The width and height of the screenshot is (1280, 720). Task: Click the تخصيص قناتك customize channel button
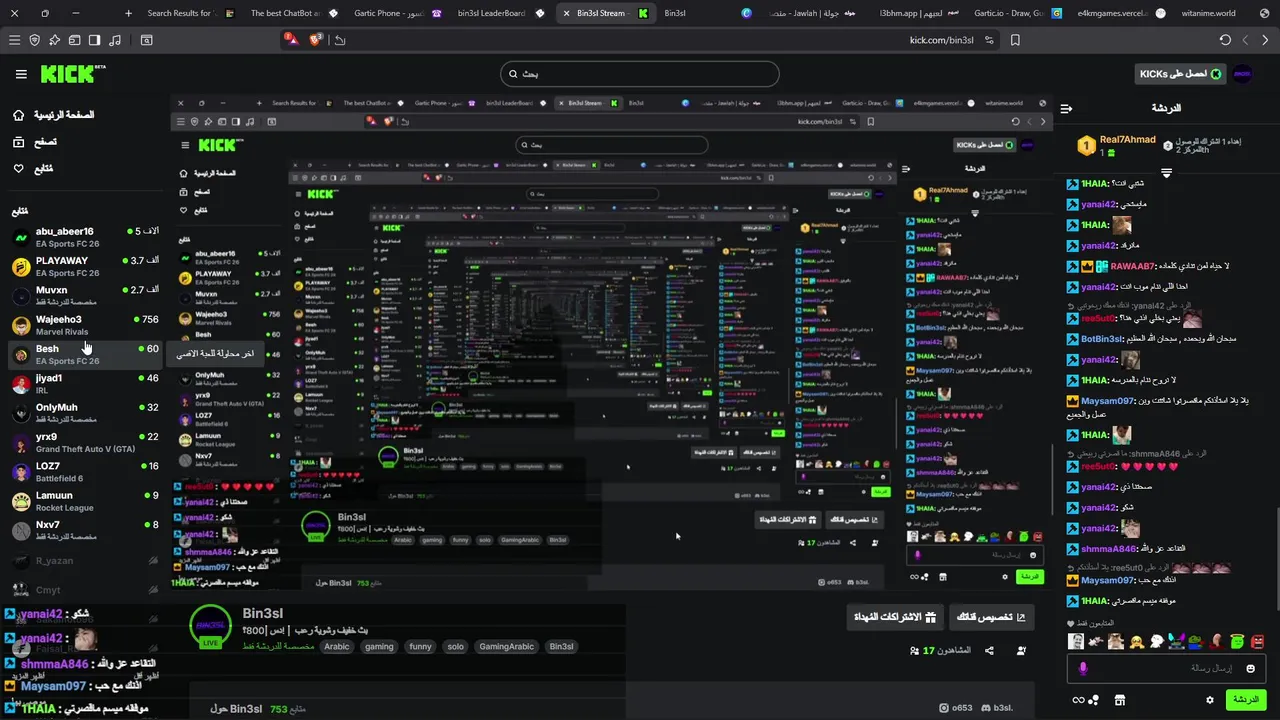[990, 617]
